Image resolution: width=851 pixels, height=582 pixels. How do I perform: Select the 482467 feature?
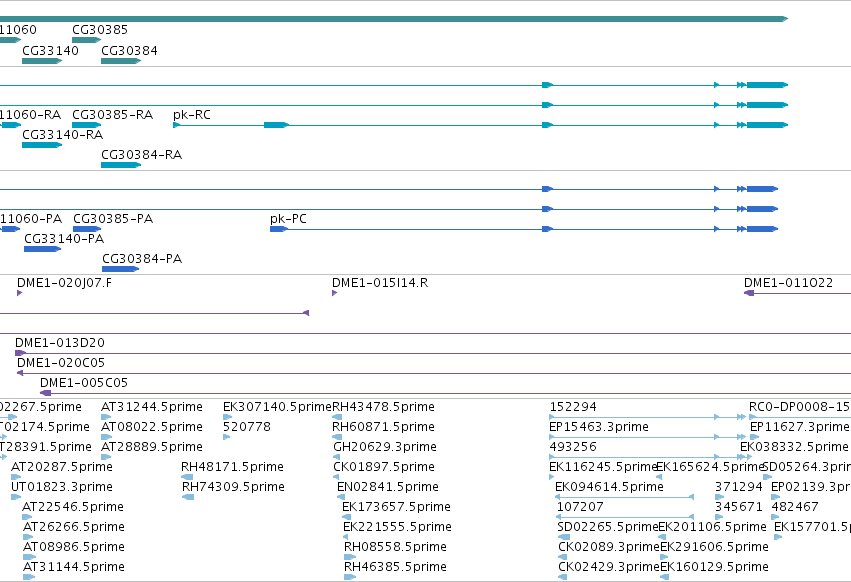click(776, 517)
